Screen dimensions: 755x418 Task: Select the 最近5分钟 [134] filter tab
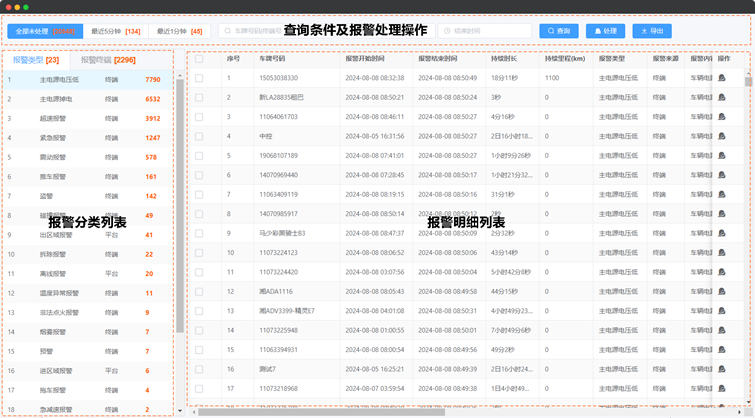pos(115,31)
